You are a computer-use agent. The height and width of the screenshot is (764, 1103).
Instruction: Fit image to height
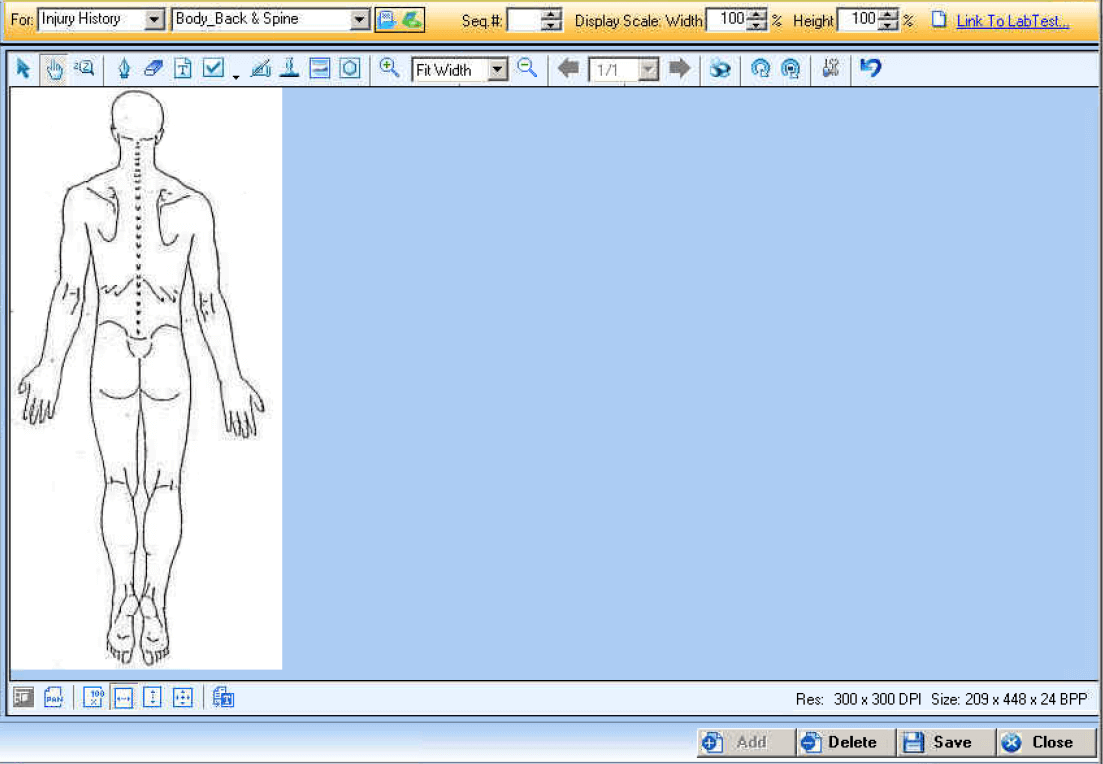click(x=153, y=697)
